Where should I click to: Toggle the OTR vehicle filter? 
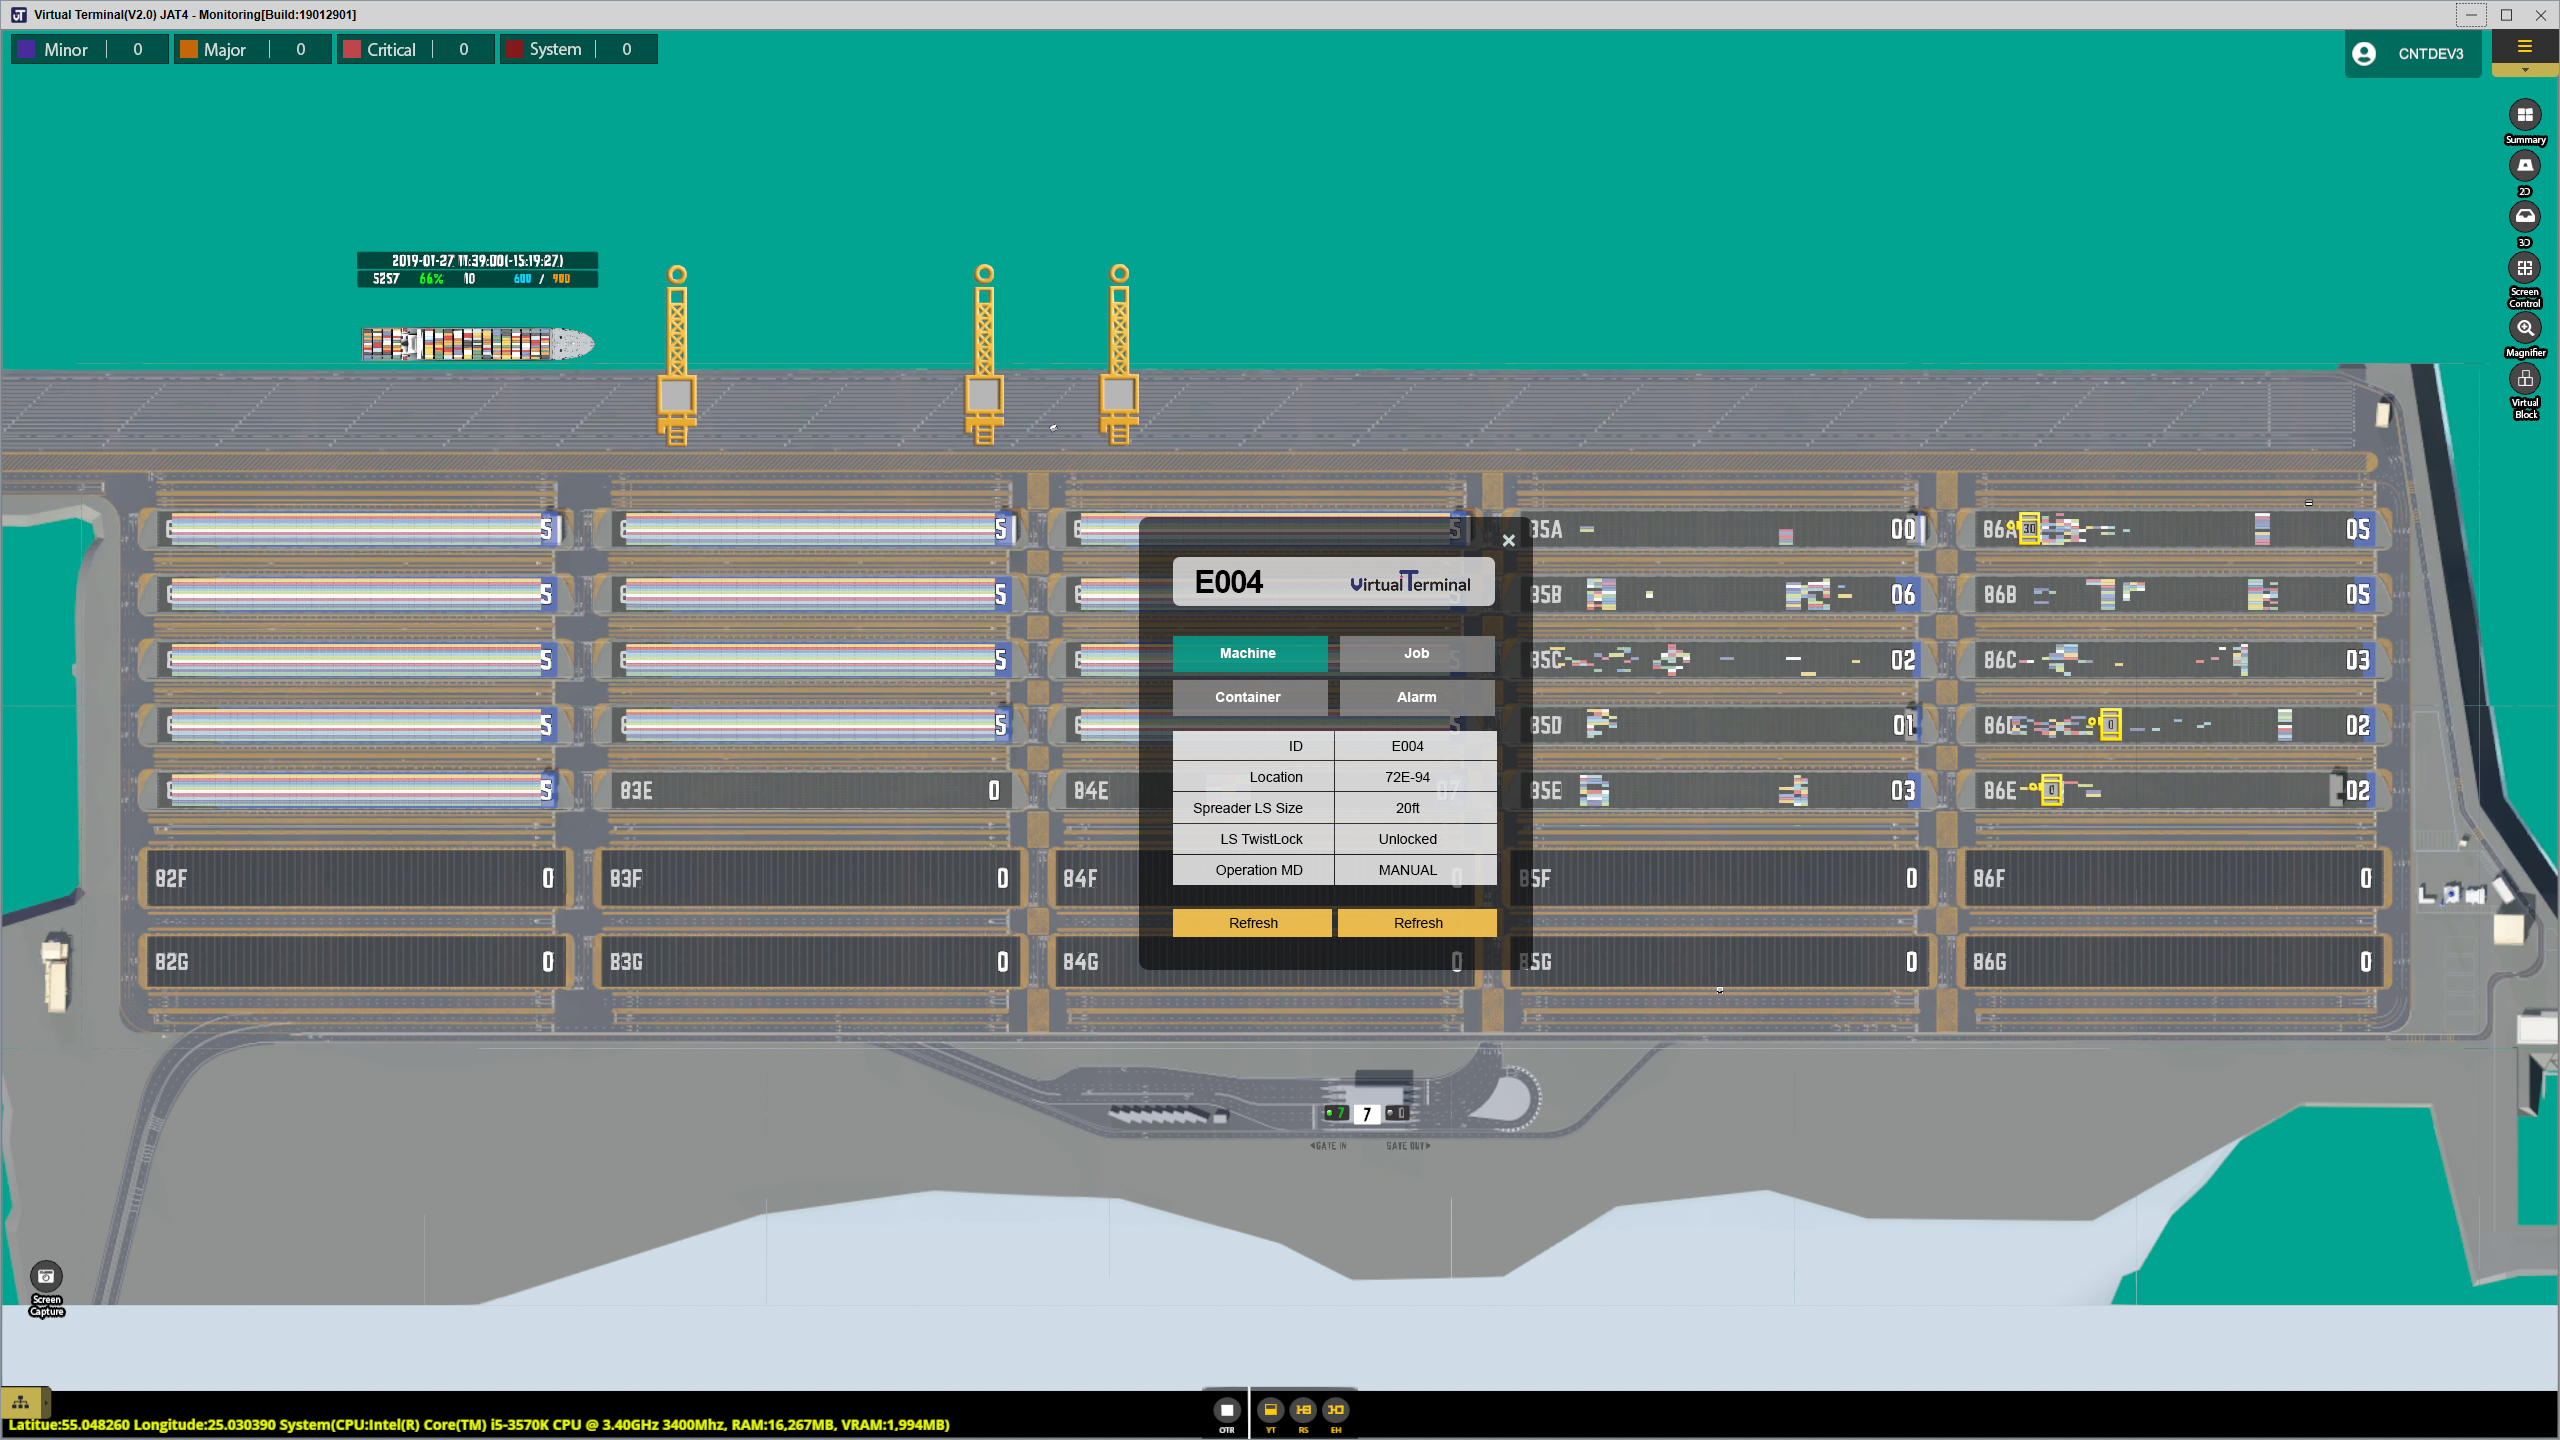(x=1226, y=1410)
